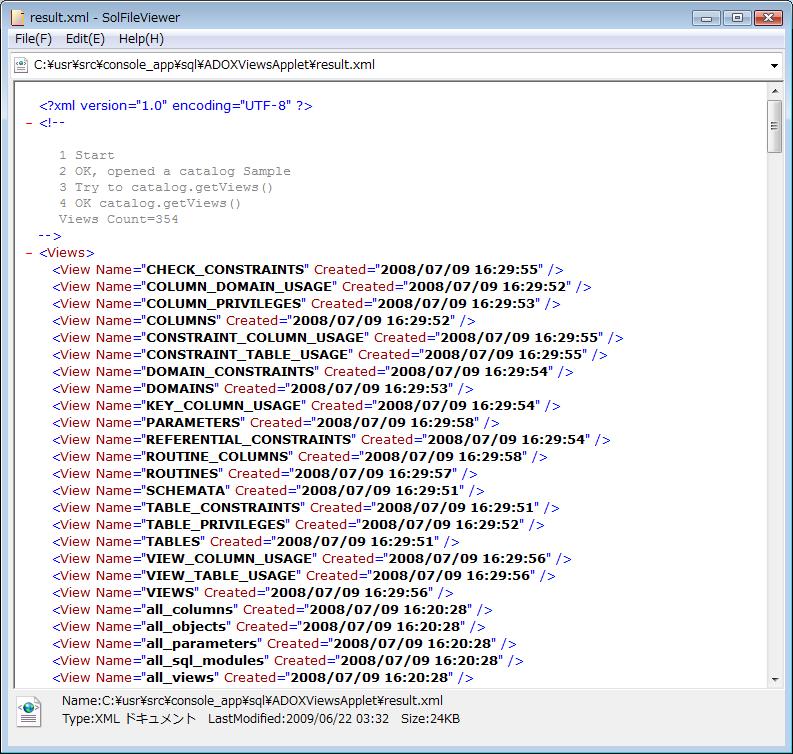Click the ROUTINE_COLUMNS view row
Screen dimensions: 793x754
pyautogui.click(x=299, y=457)
